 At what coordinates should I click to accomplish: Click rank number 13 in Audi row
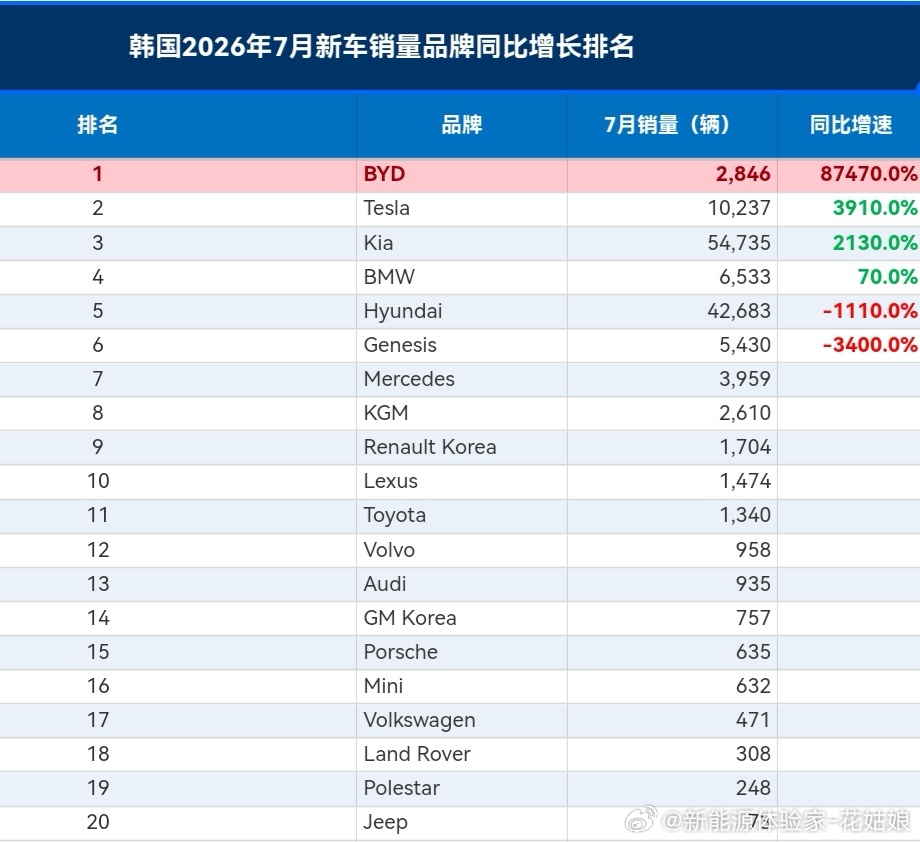click(98, 584)
